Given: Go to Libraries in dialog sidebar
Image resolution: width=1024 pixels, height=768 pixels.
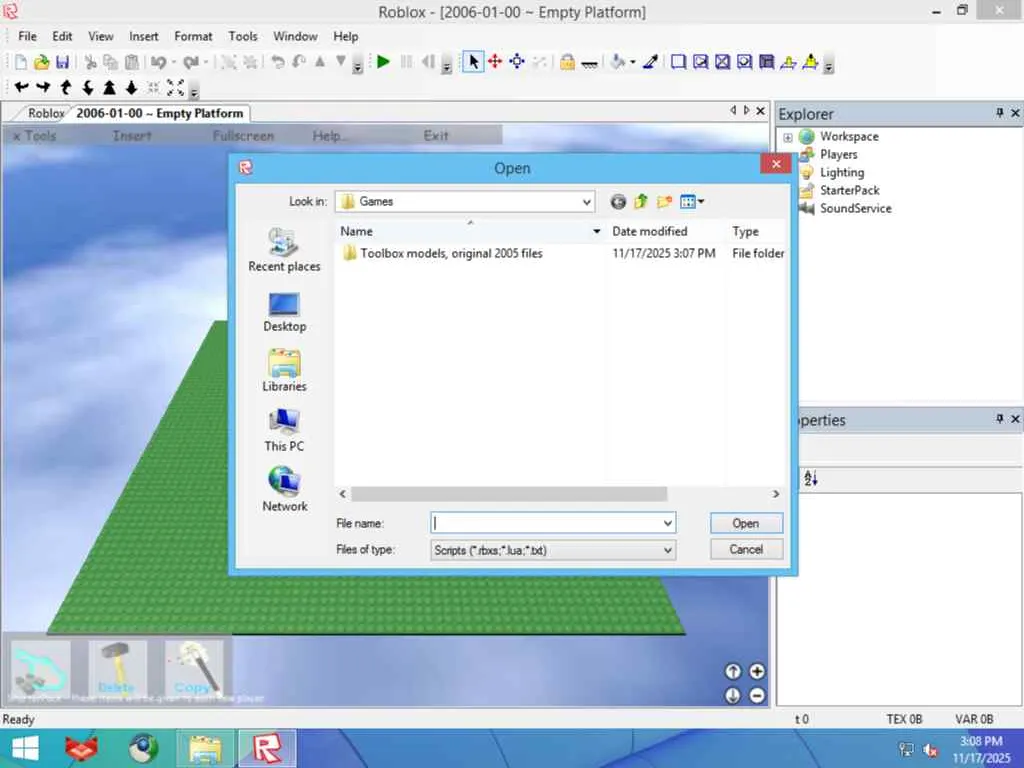Looking at the screenshot, I should coord(284,370).
